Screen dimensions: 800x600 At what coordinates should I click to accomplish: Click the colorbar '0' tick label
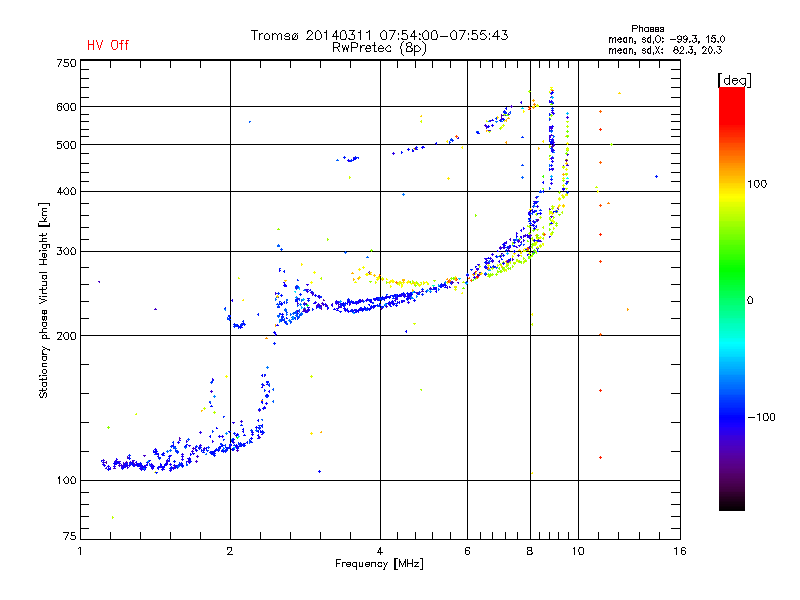coord(750,300)
